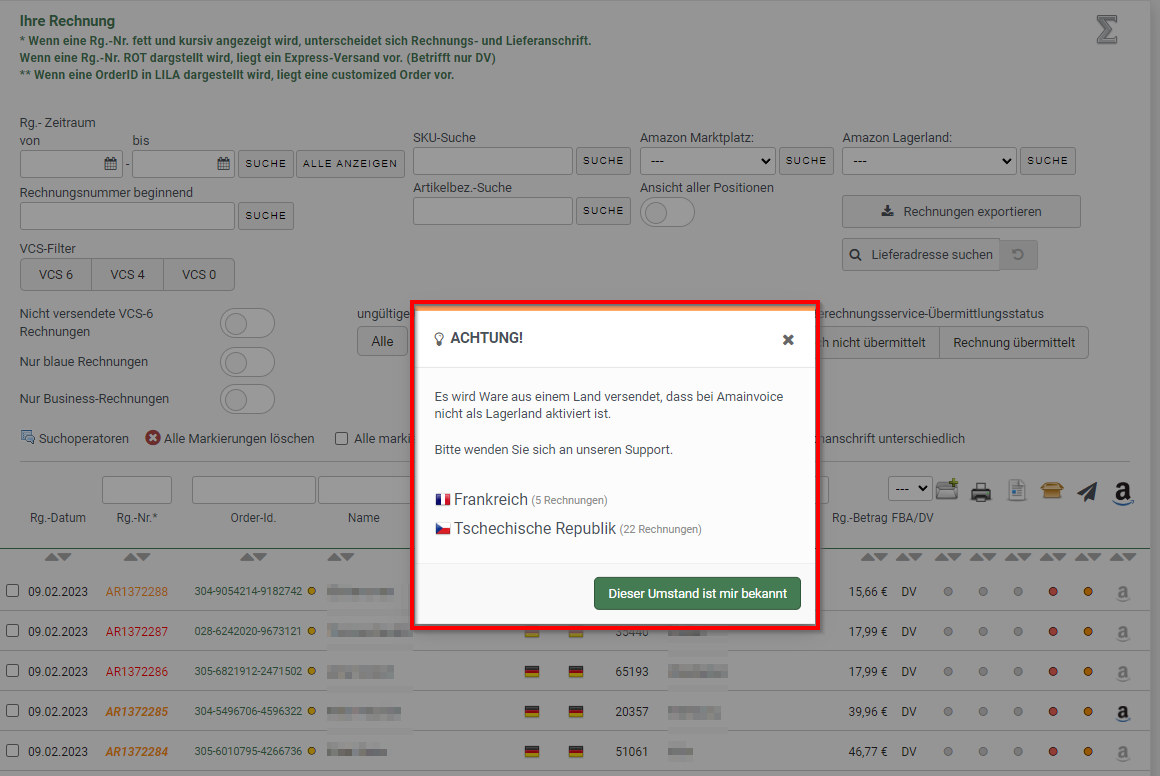Click the document page icon in toolbar
This screenshot has width=1160, height=776.
[x=1016, y=490]
